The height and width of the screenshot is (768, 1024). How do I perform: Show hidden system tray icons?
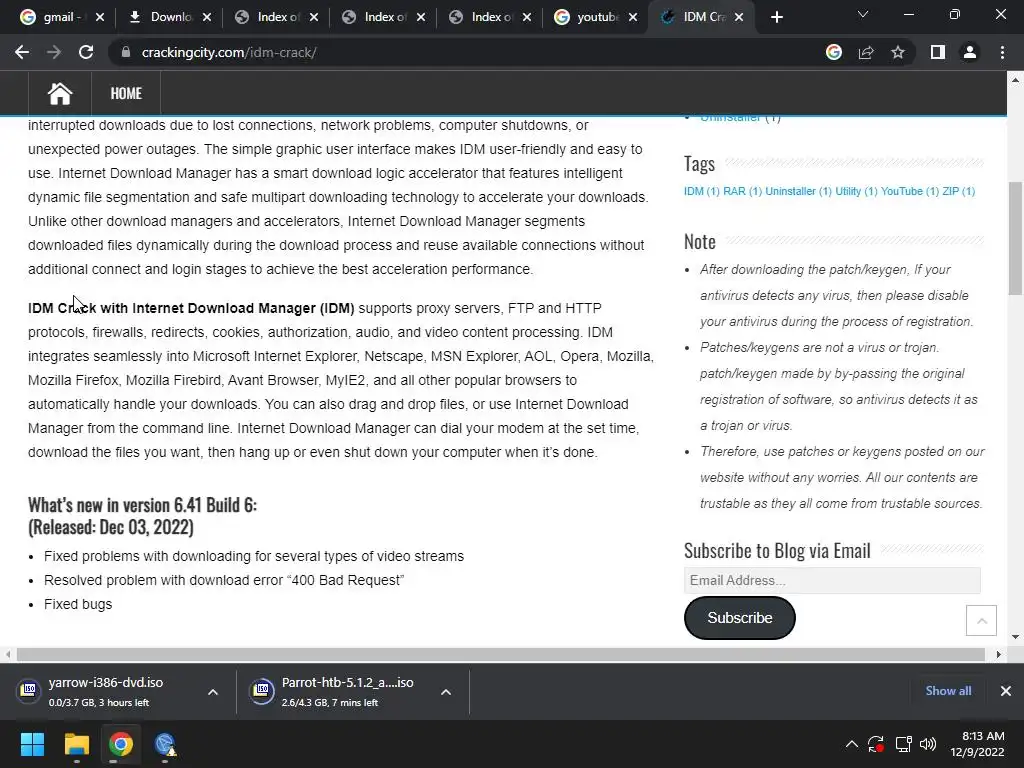852,744
